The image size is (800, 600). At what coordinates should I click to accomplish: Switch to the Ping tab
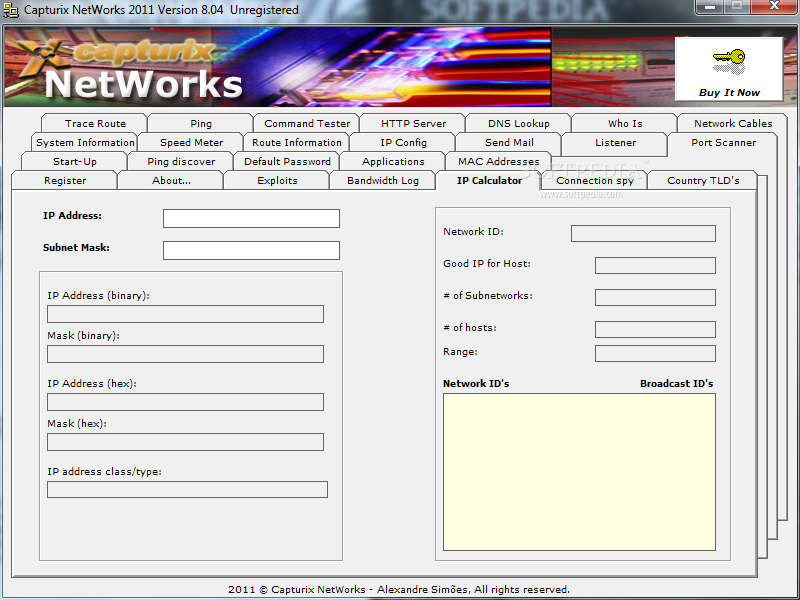click(x=201, y=123)
